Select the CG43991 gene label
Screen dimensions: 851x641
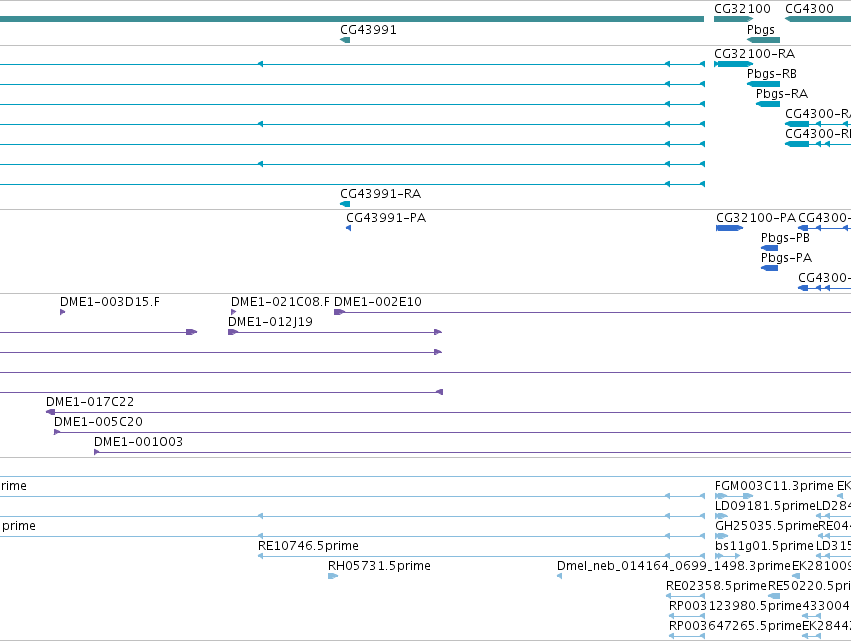(x=368, y=30)
